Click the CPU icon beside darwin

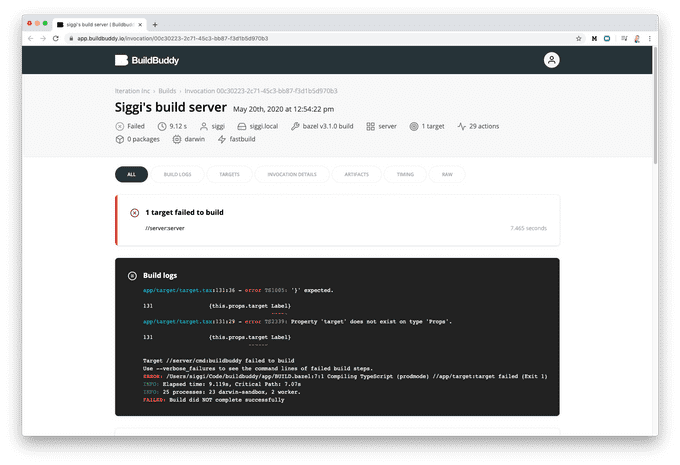coord(177,139)
